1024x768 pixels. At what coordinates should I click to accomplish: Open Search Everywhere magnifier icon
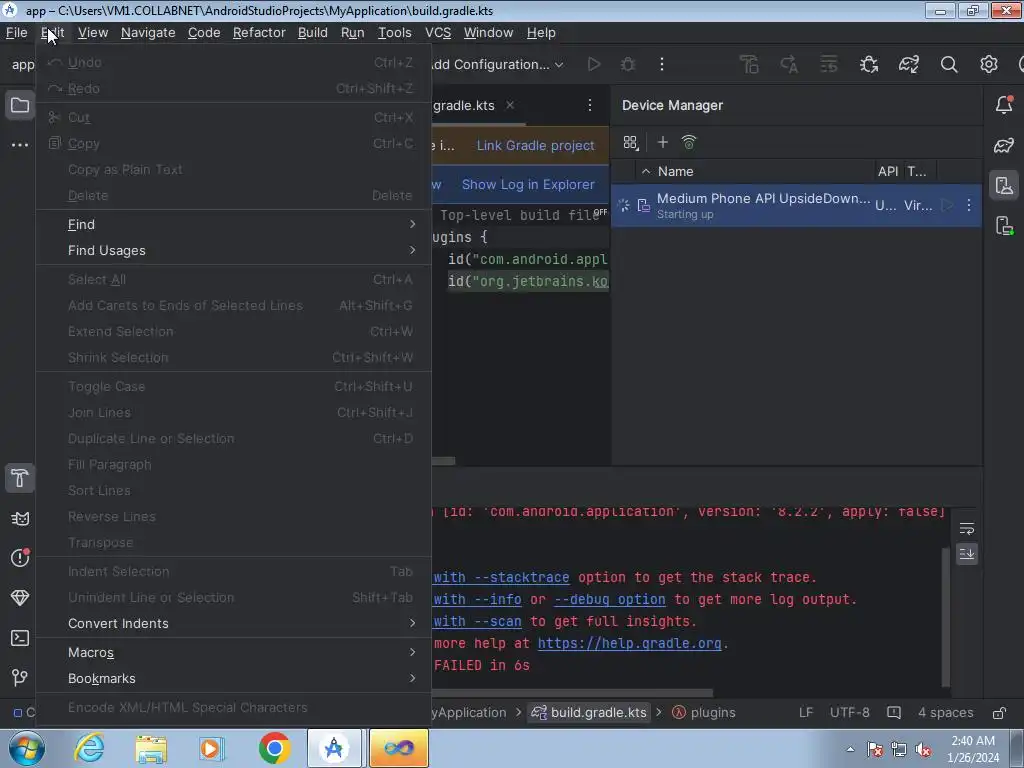coord(948,64)
